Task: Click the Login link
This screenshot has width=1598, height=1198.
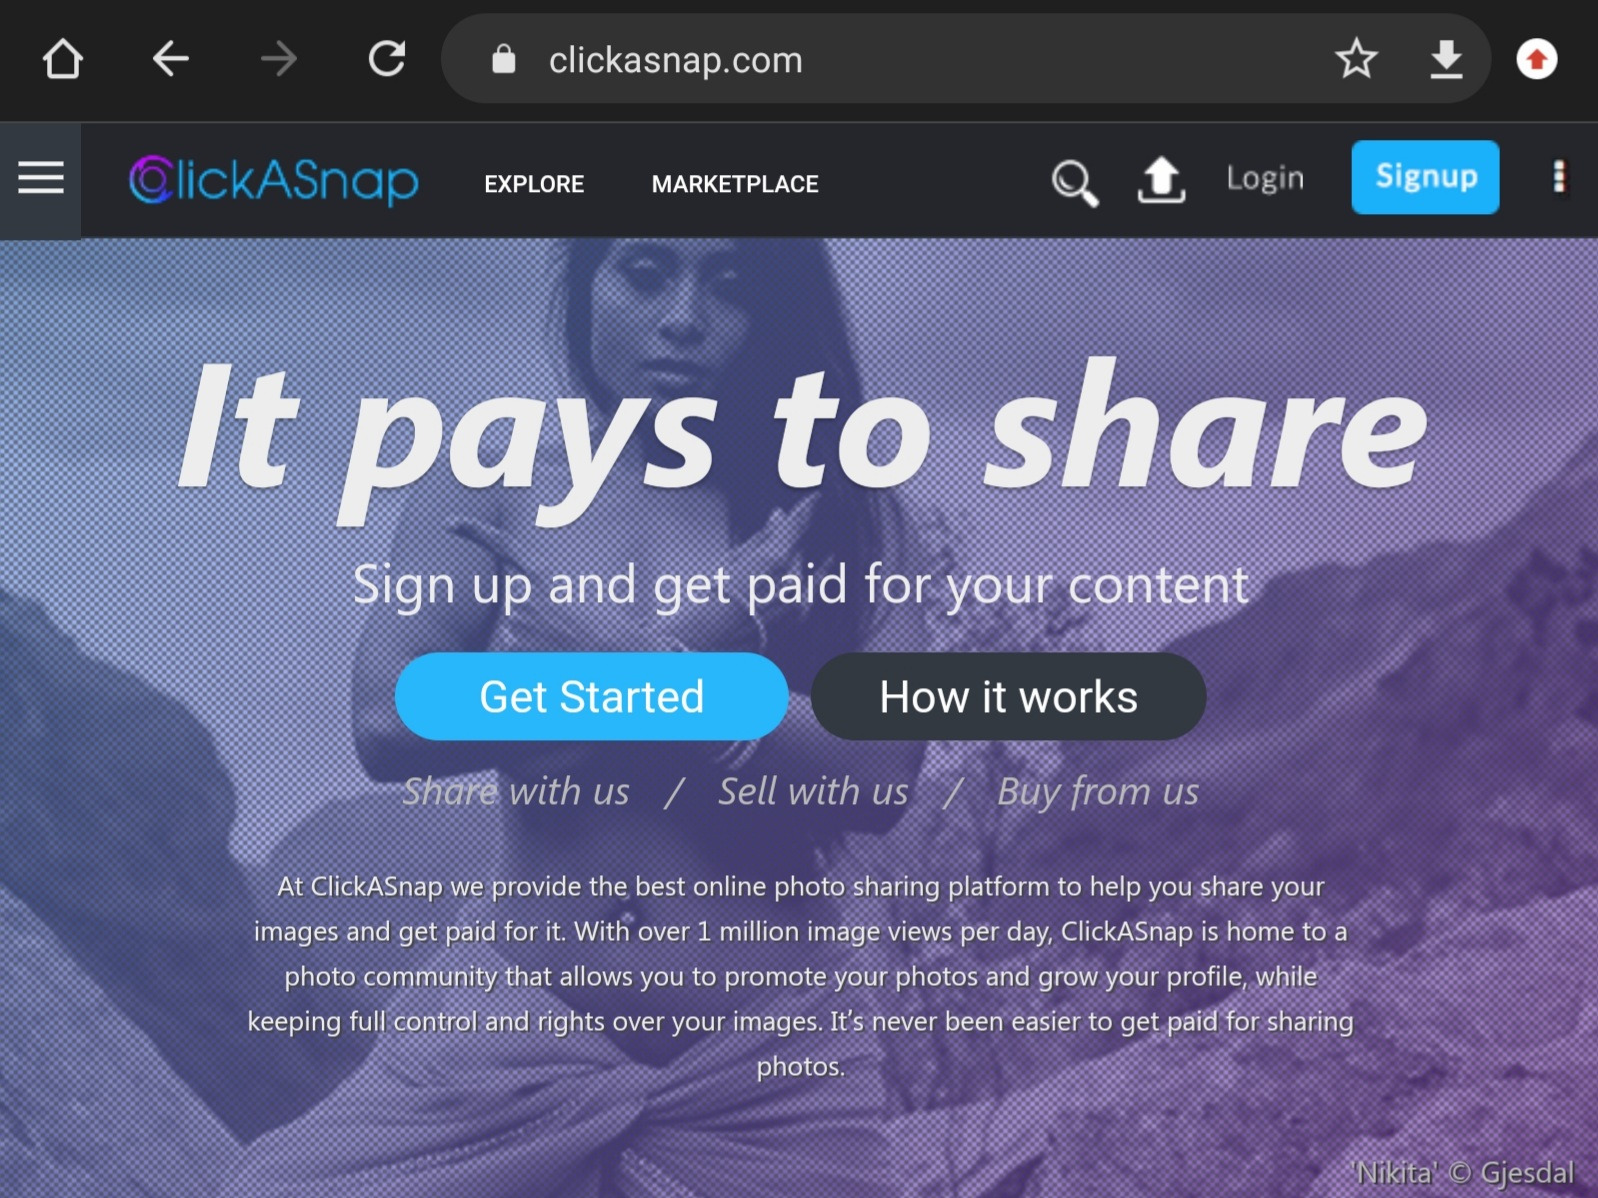Action: 1265,178
